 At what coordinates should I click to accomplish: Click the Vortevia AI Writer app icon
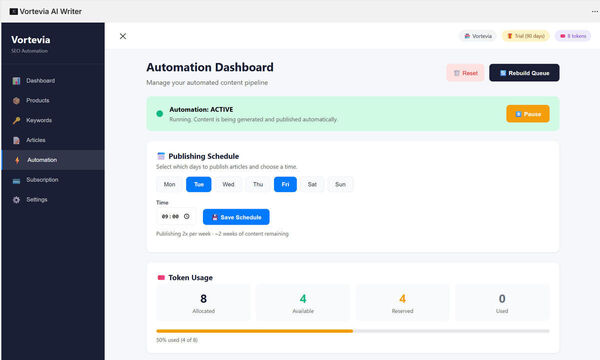point(13,11)
